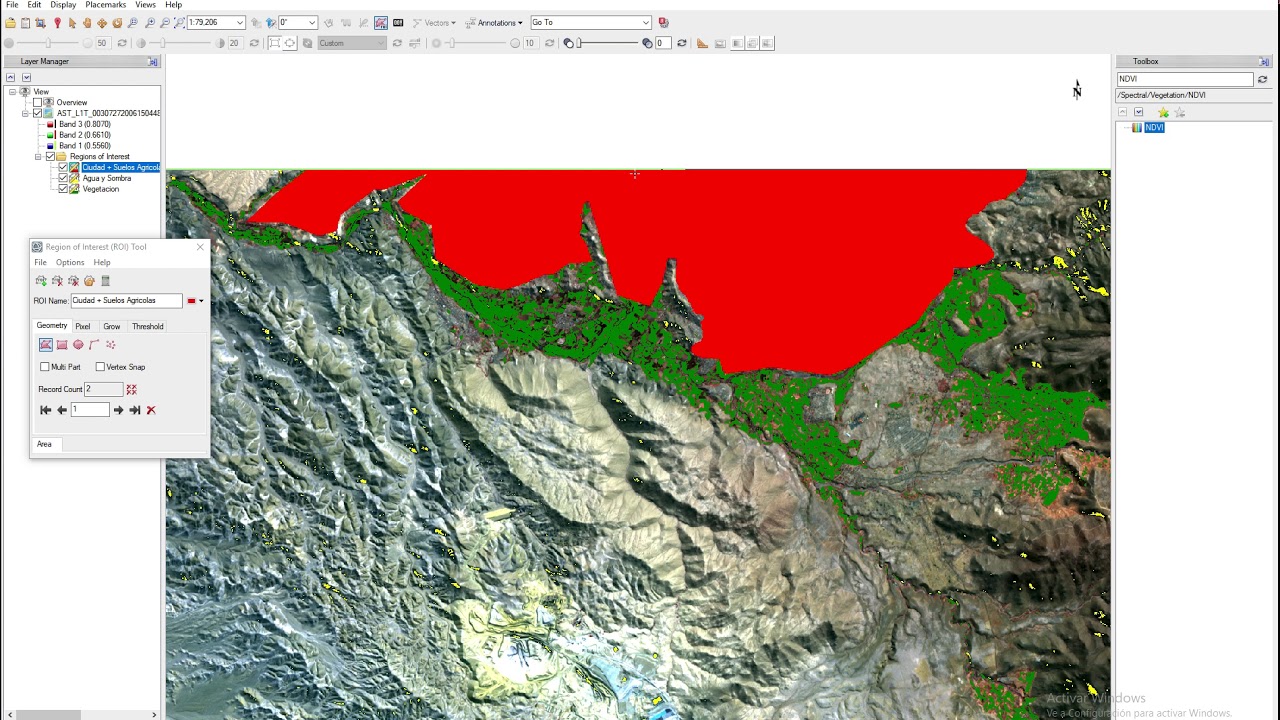Click the fixed Zoom In icon
The height and width of the screenshot is (720, 1280).
coord(150,23)
